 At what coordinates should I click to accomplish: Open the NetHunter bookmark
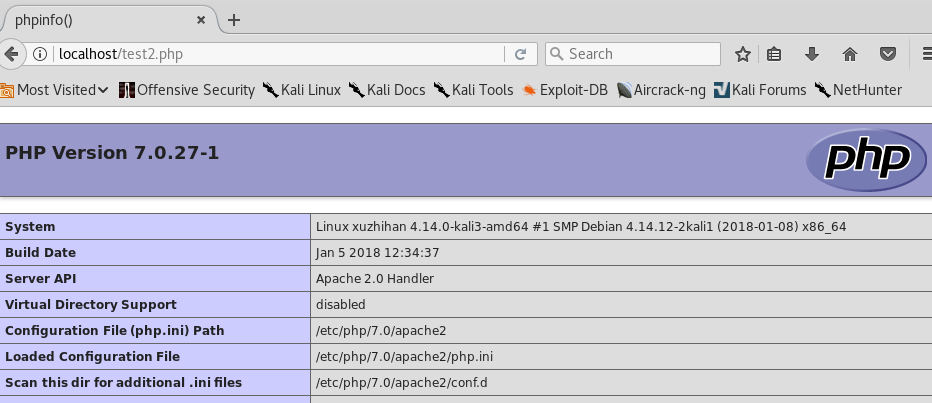[858, 90]
